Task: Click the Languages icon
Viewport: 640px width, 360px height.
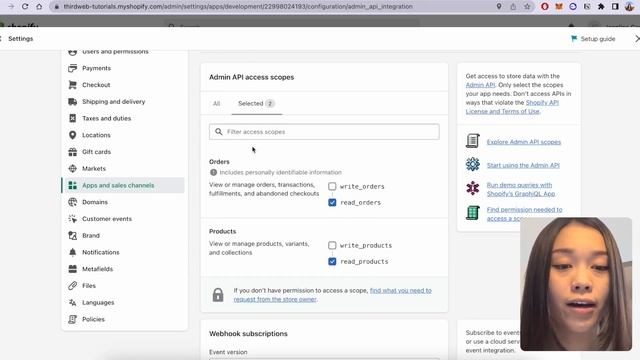Action: click(73, 302)
